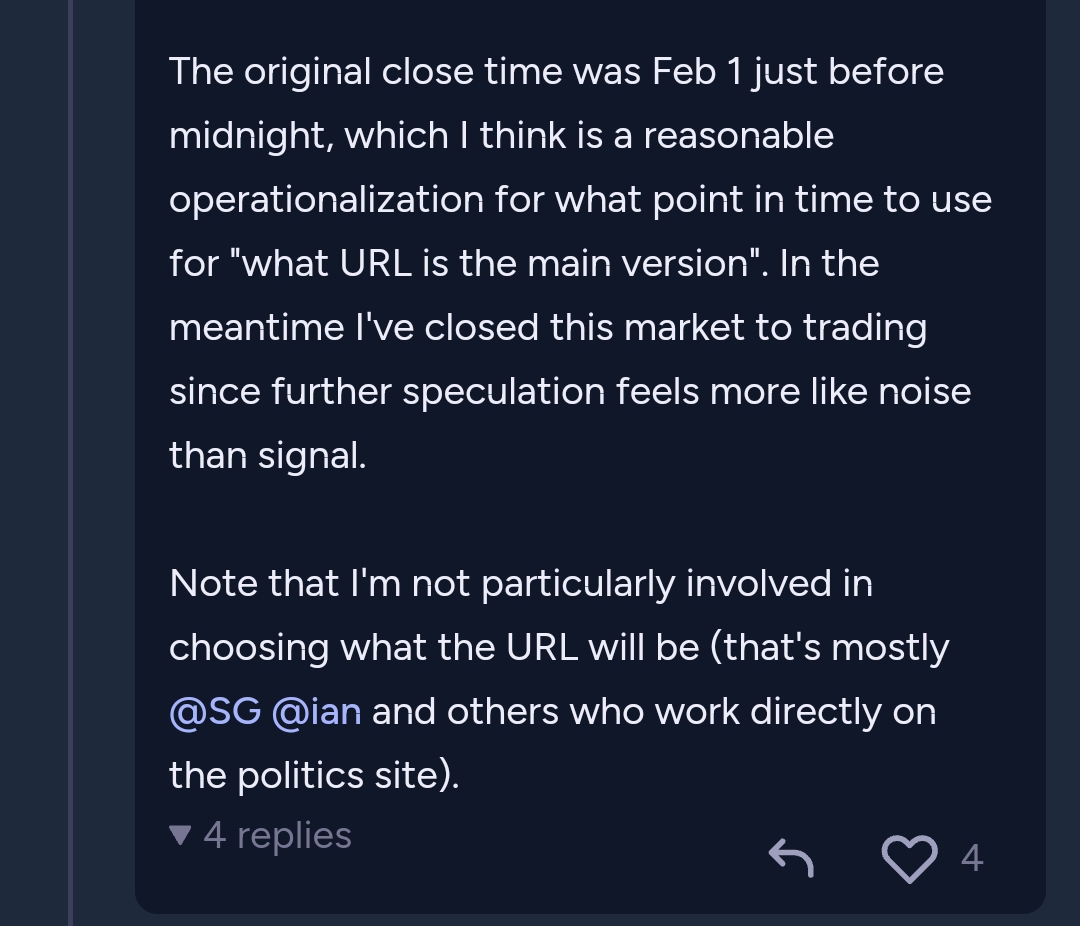Click the words "than signal." ending the first paragraph

point(268,456)
